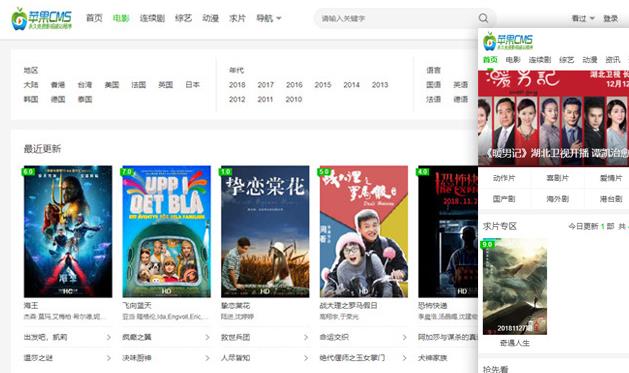This screenshot has height=373, width=629.
Task: Filter by region 日本
Action: click(x=193, y=85)
